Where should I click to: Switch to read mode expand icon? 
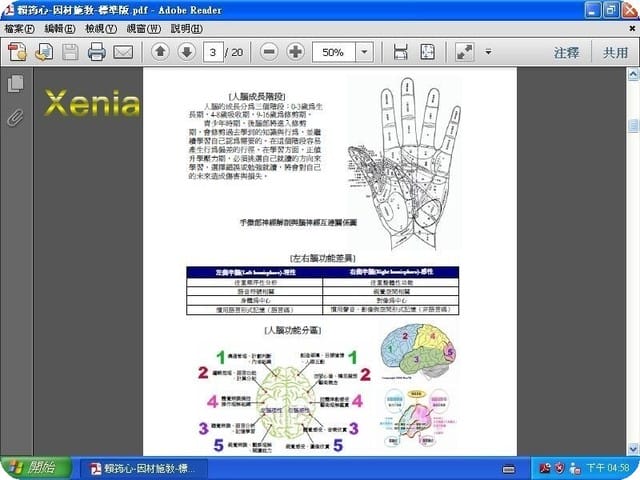[x=464, y=52]
